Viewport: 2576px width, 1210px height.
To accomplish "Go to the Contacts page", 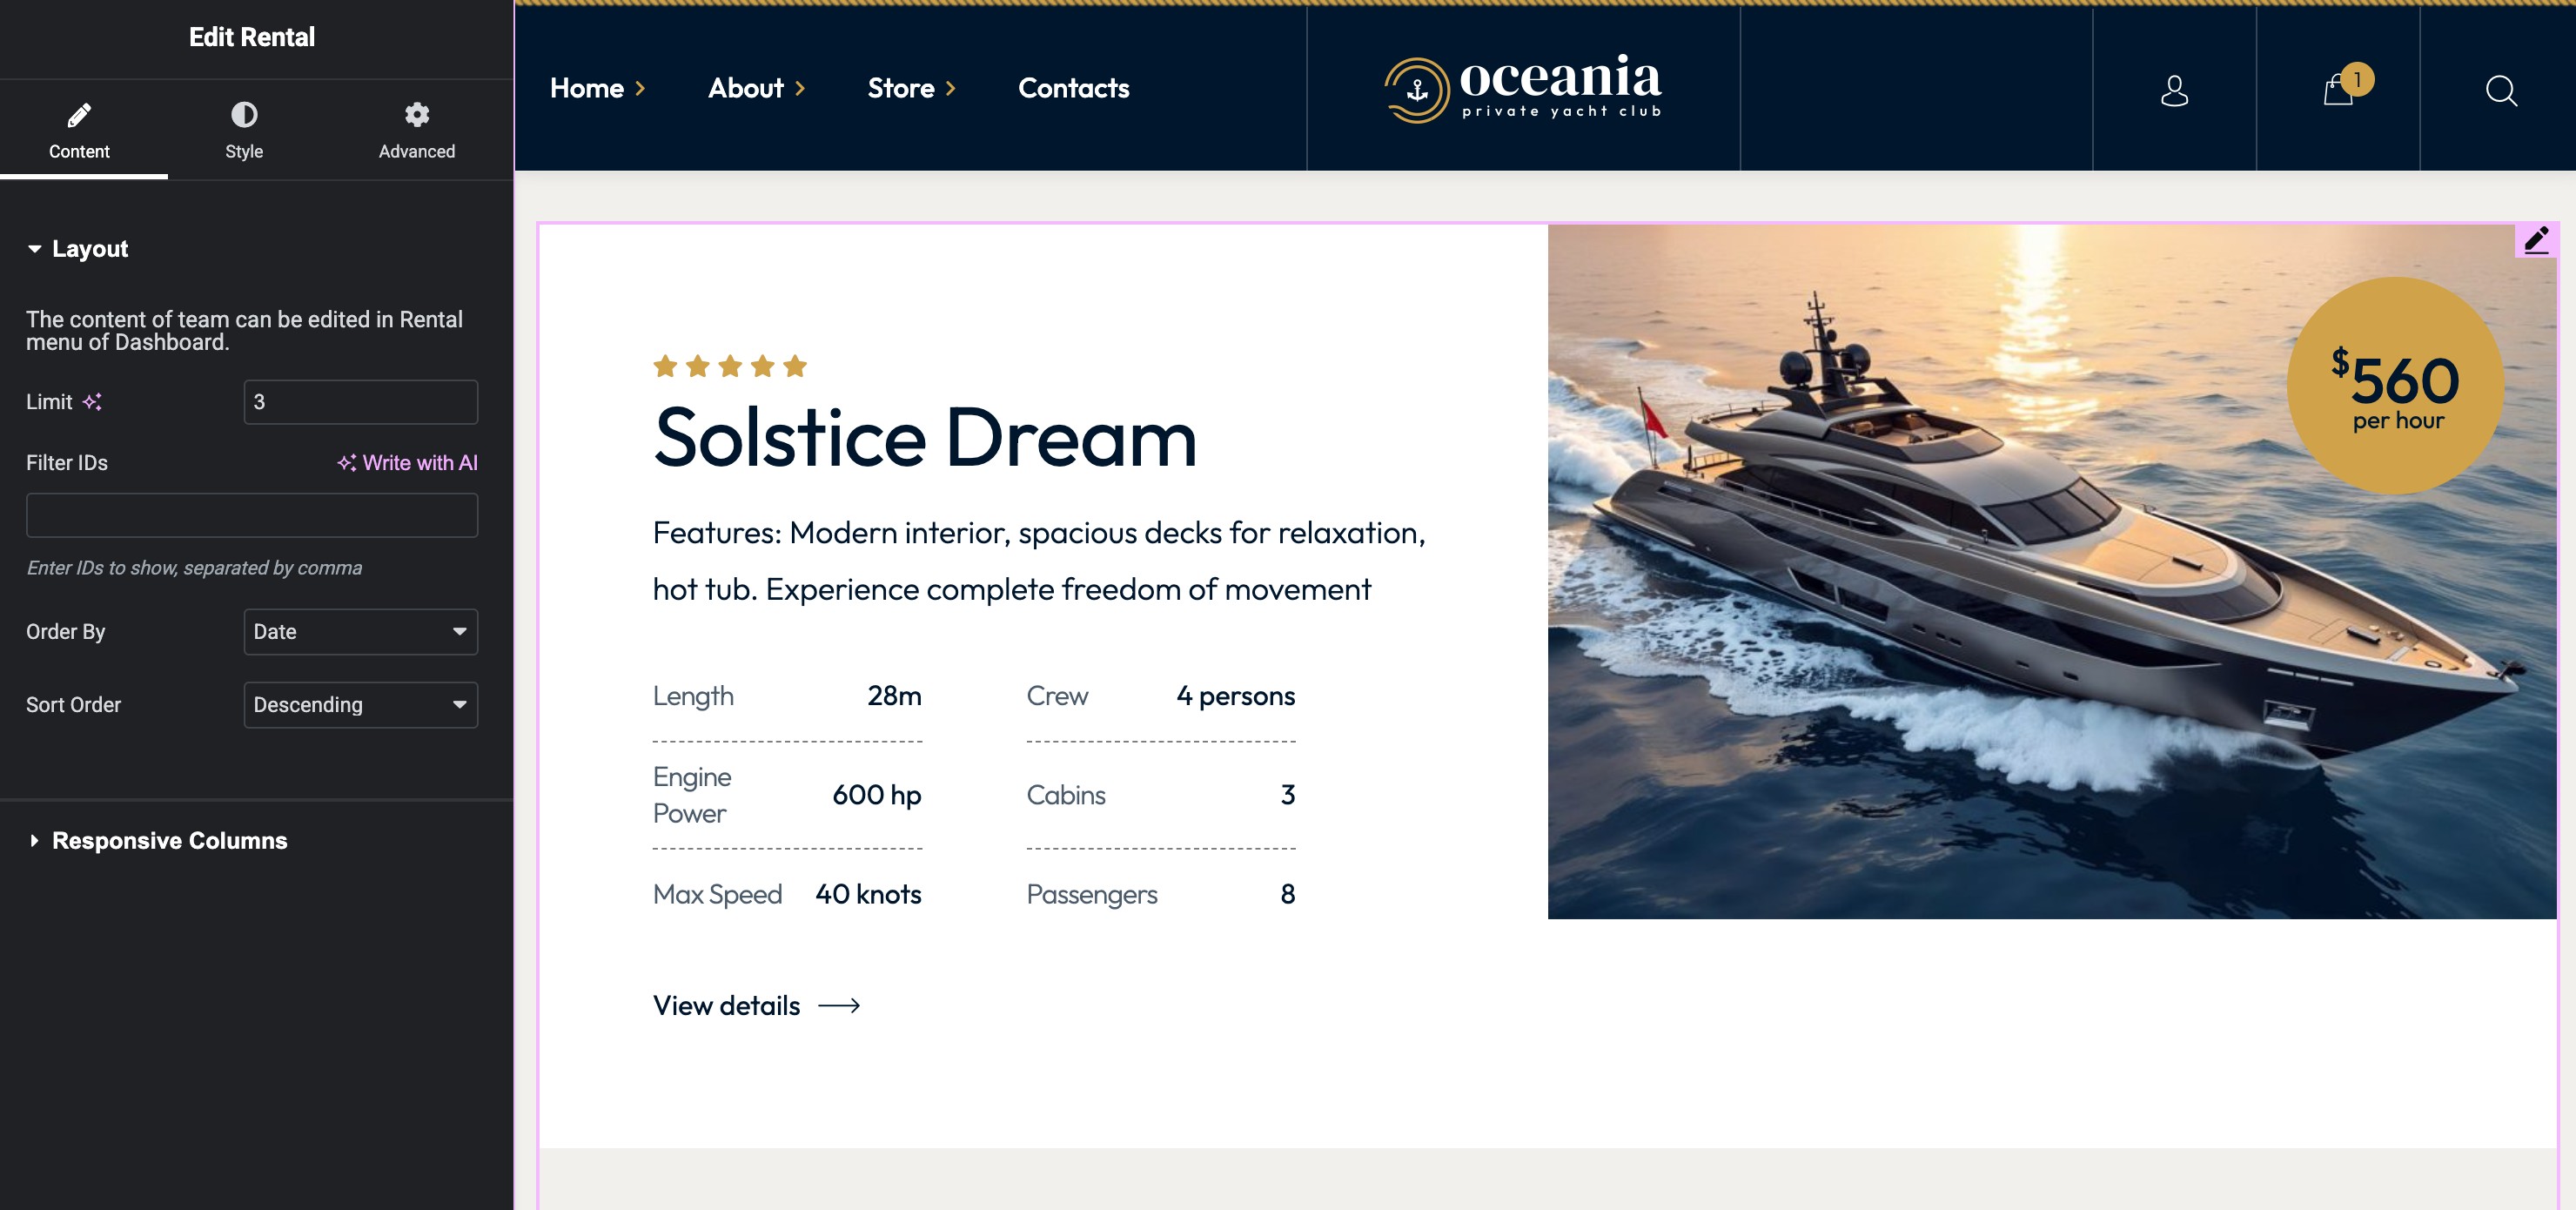I will tap(1073, 88).
